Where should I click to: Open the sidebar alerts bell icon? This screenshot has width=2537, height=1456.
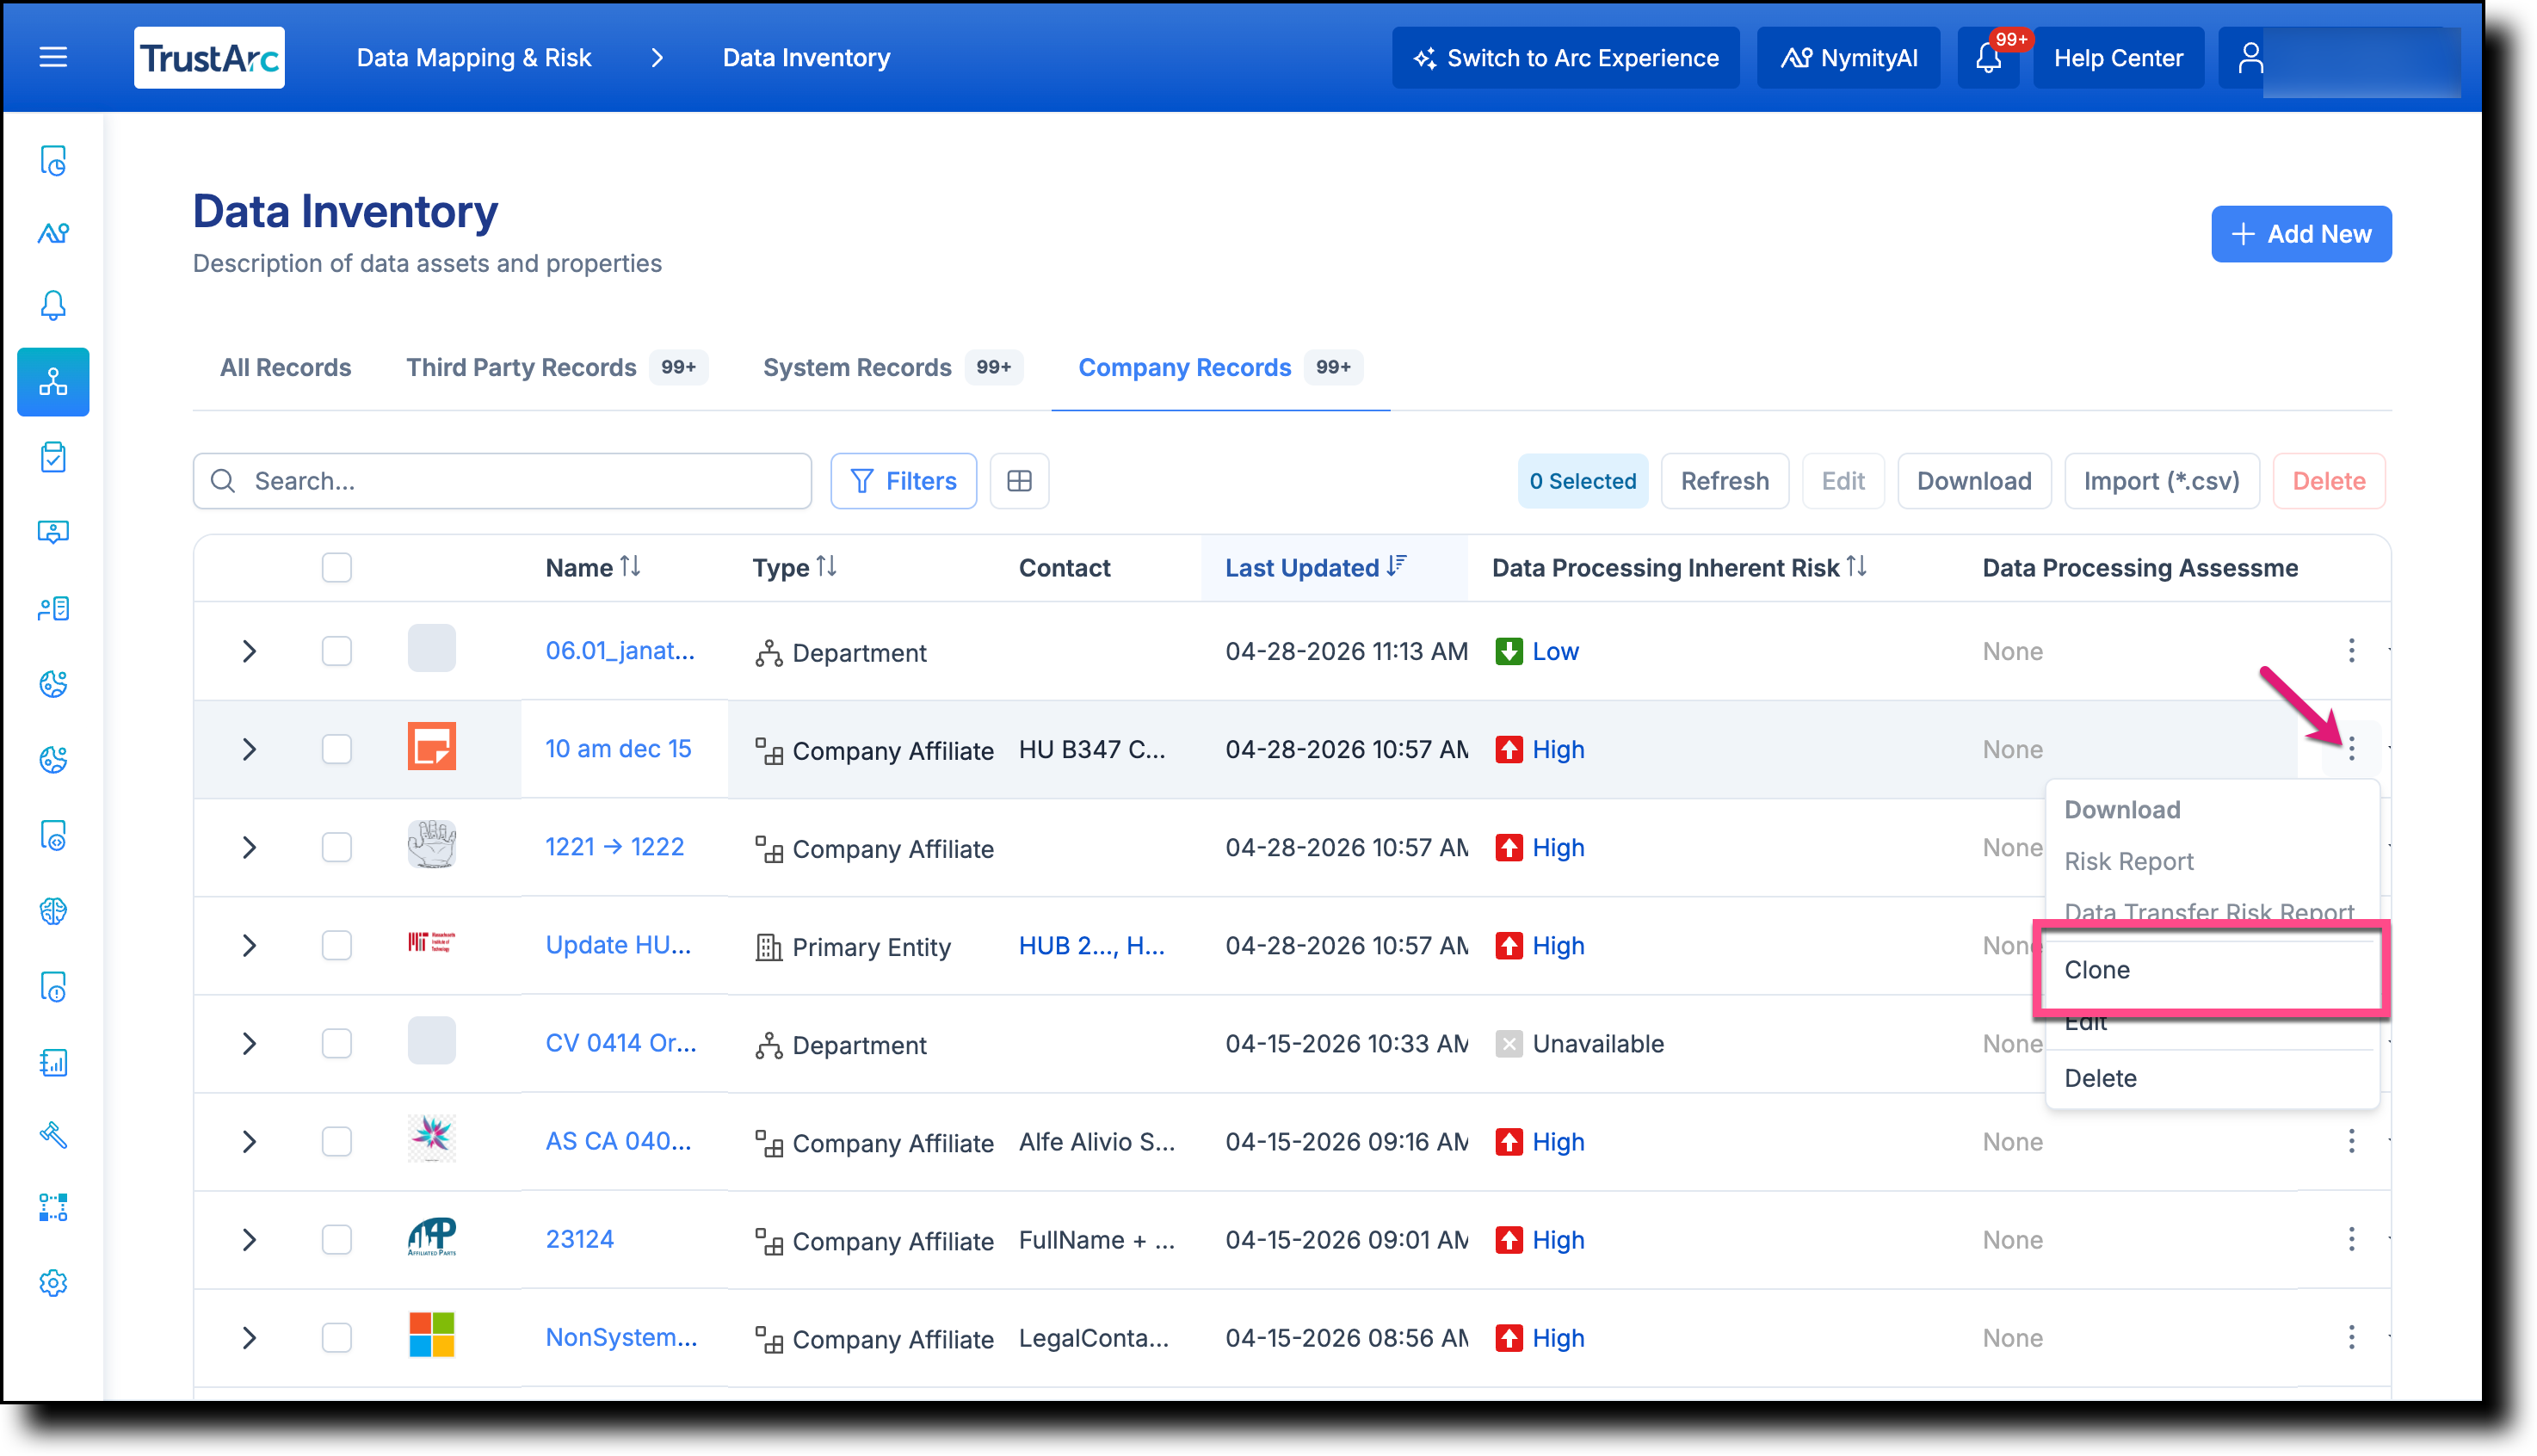point(53,306)
